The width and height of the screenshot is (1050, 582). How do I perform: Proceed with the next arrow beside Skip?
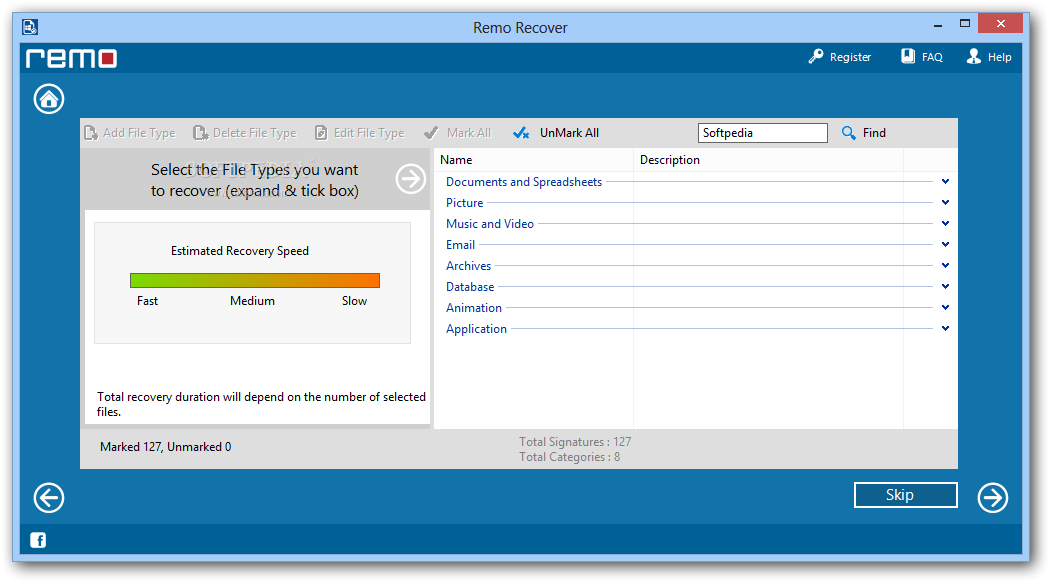click(992, 498)
